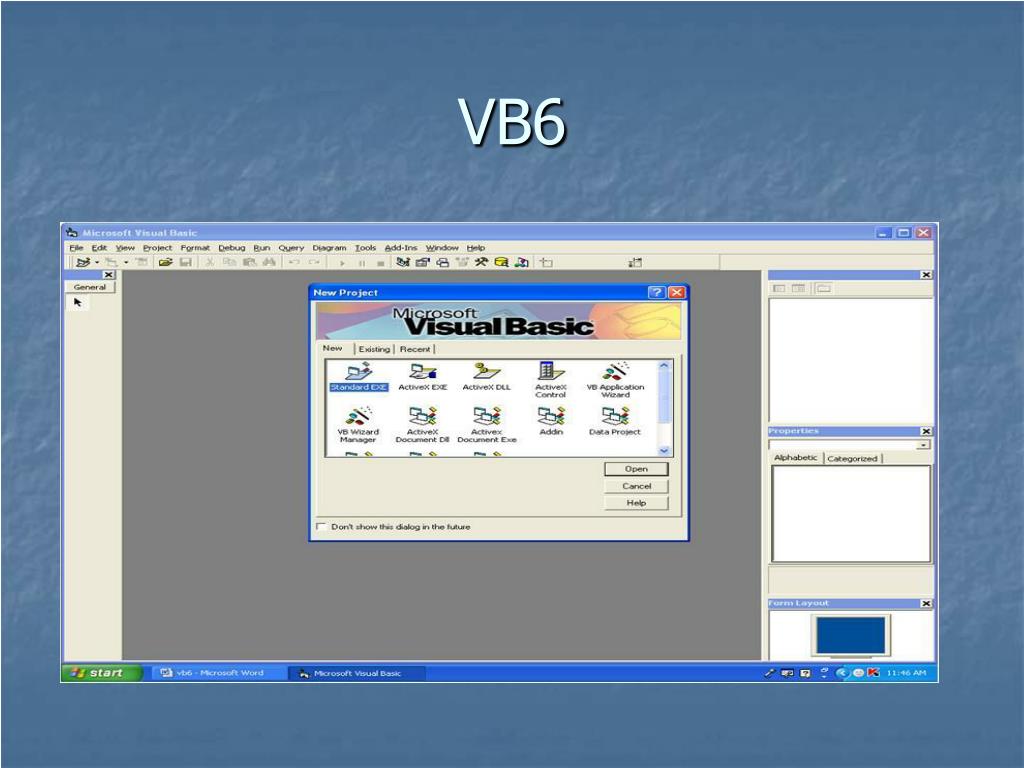Click the View Object icon in Project Explorer
1024x768 pixels.
[798, 288]
